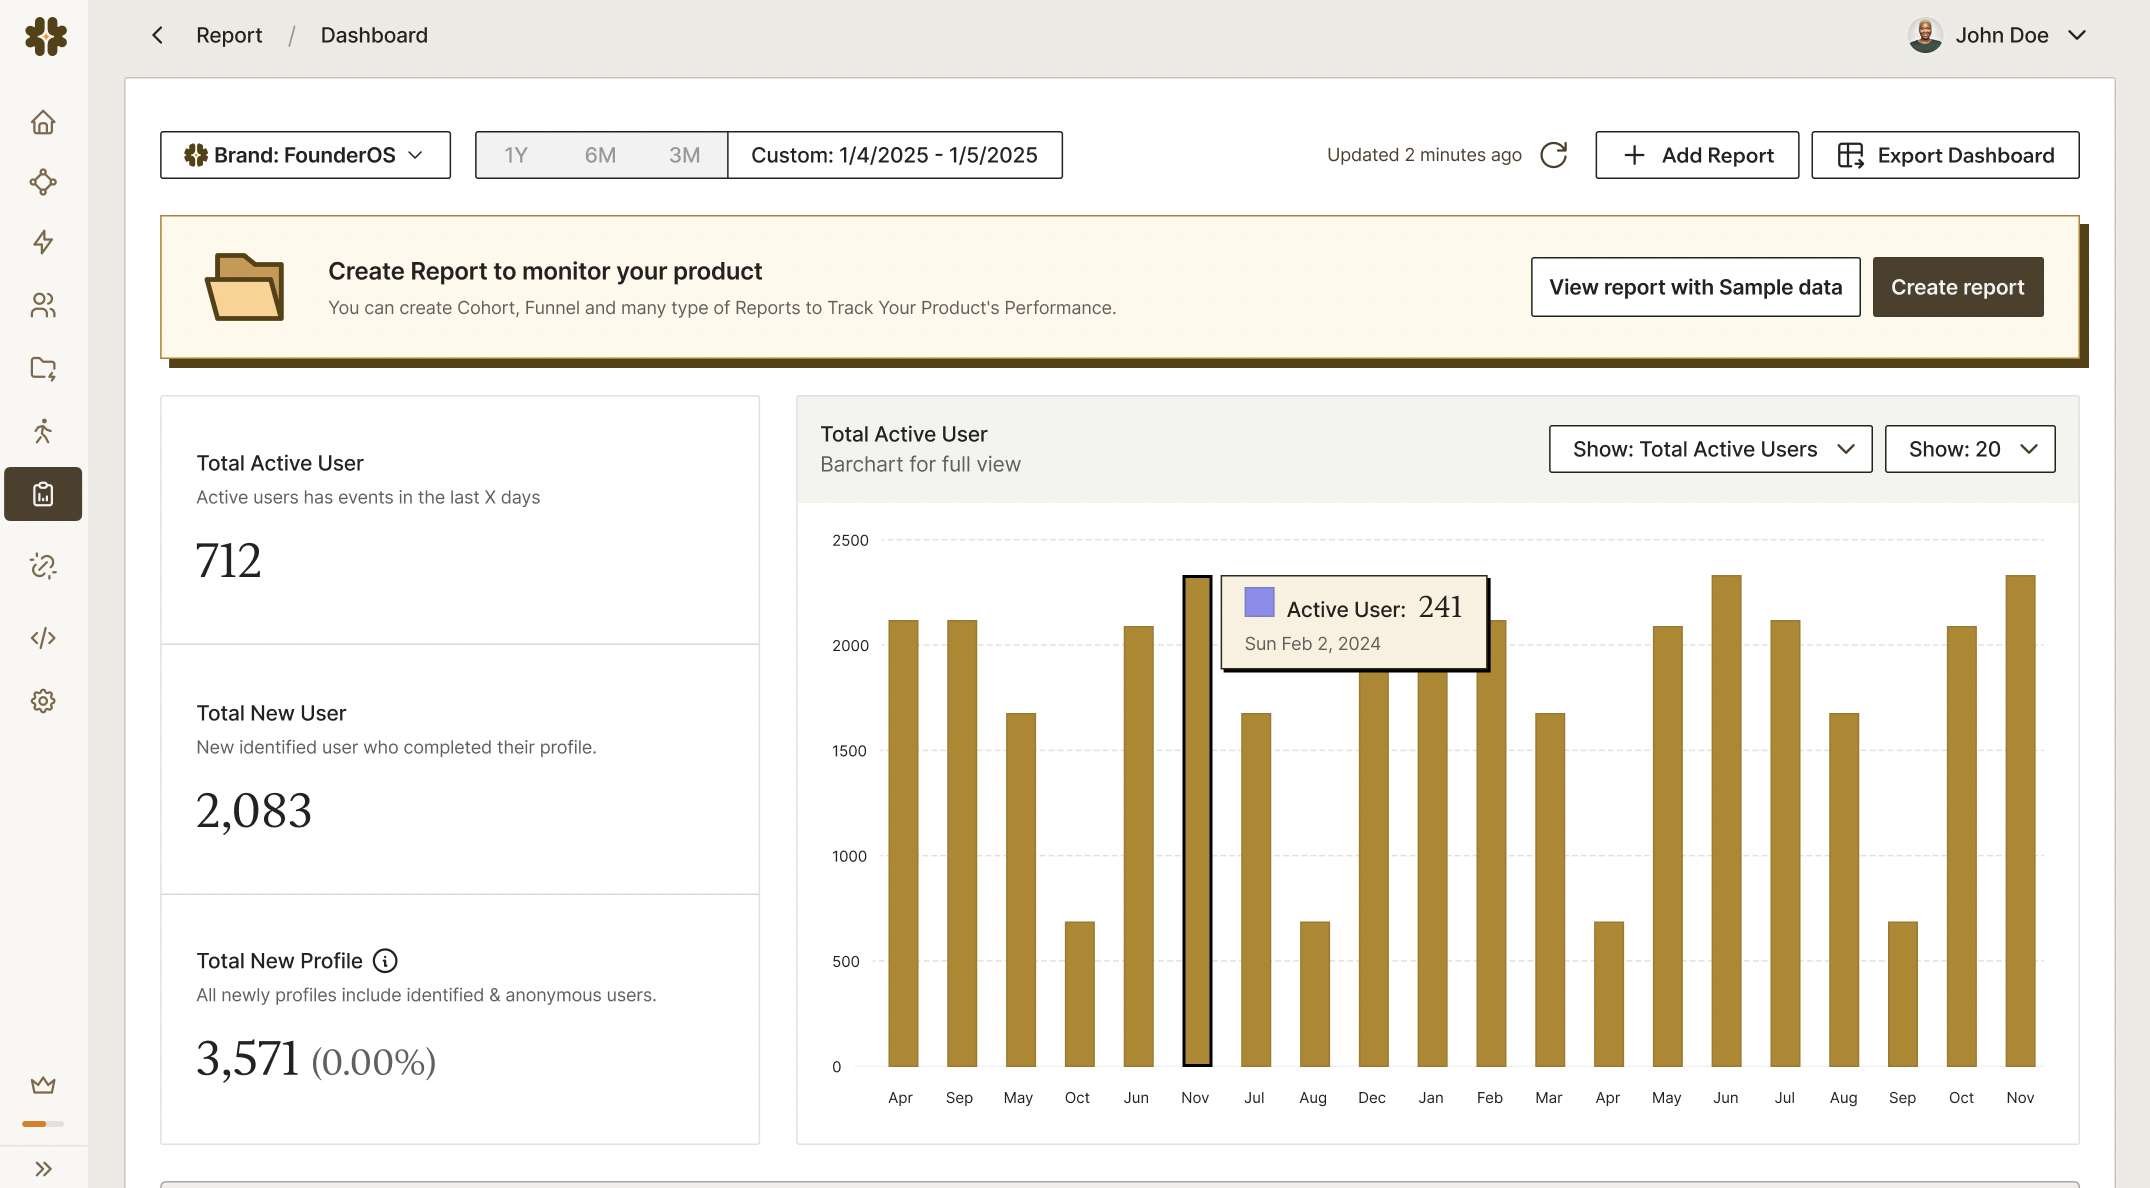Open the Home dashboard from the sidebar

pos(43,122)
